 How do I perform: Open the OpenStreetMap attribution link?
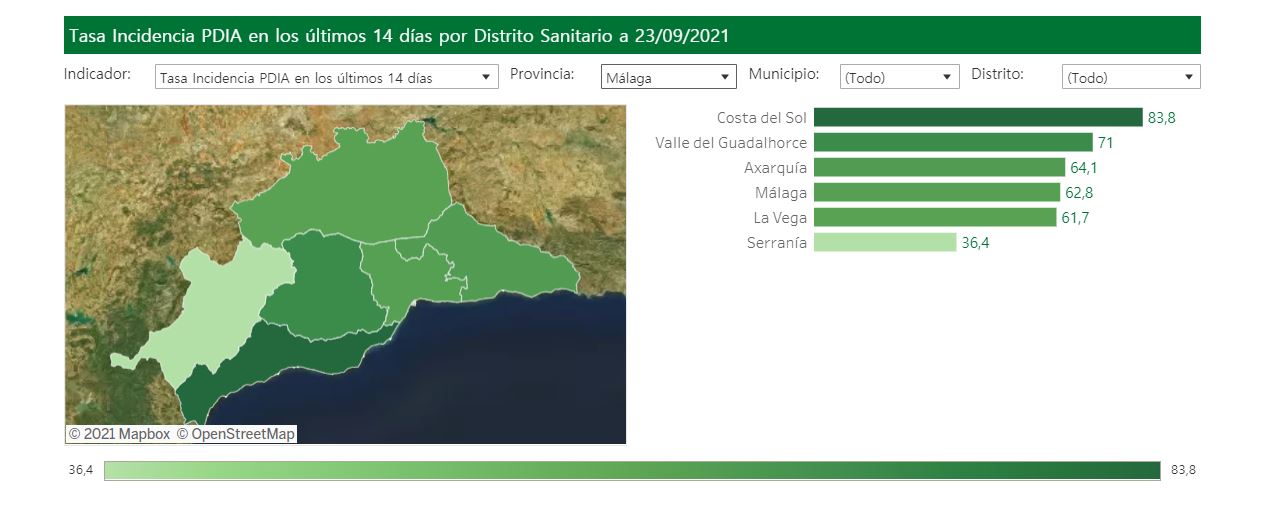coord(236,434)
